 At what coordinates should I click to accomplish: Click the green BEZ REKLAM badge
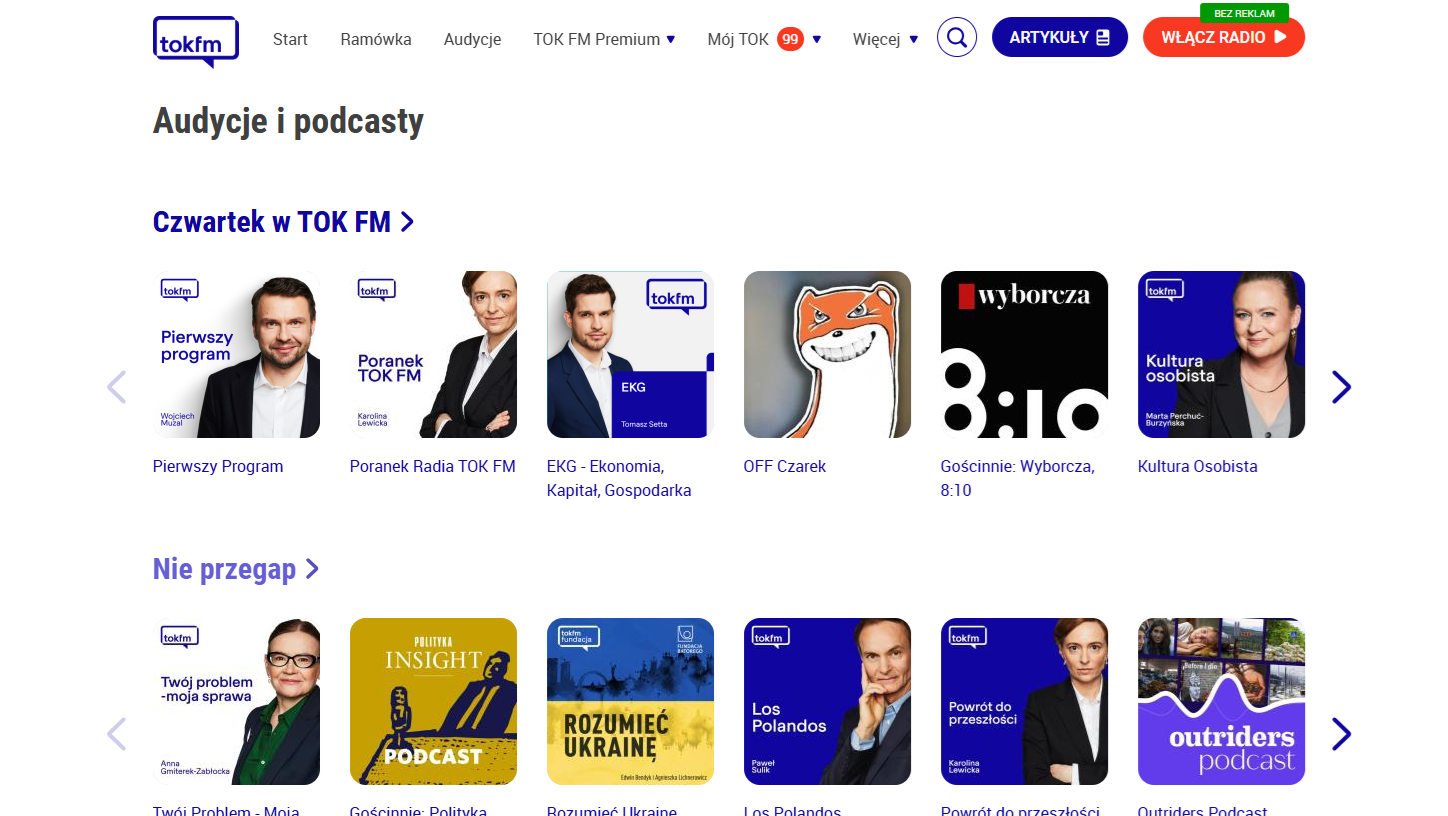[x=1244, y=13]
